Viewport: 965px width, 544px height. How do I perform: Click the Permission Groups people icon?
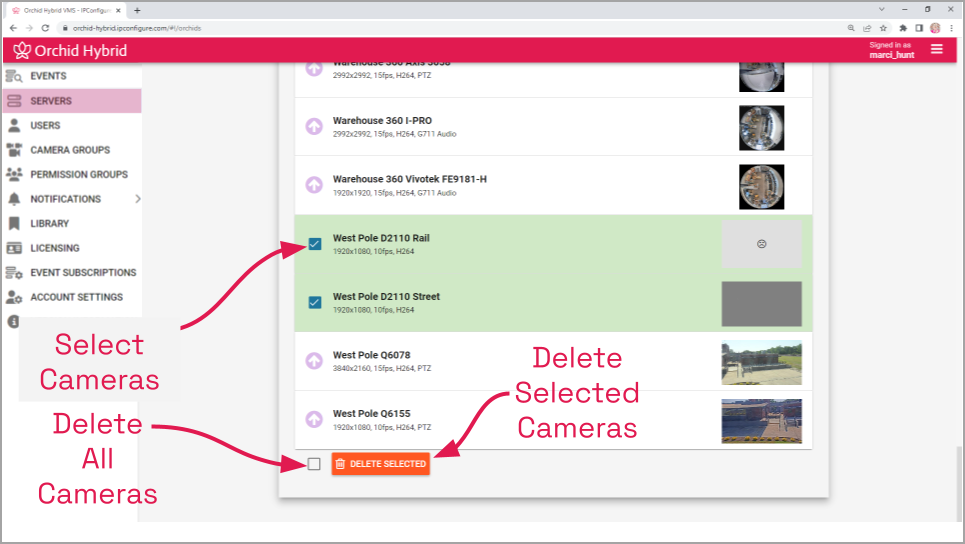click(14, 174)
